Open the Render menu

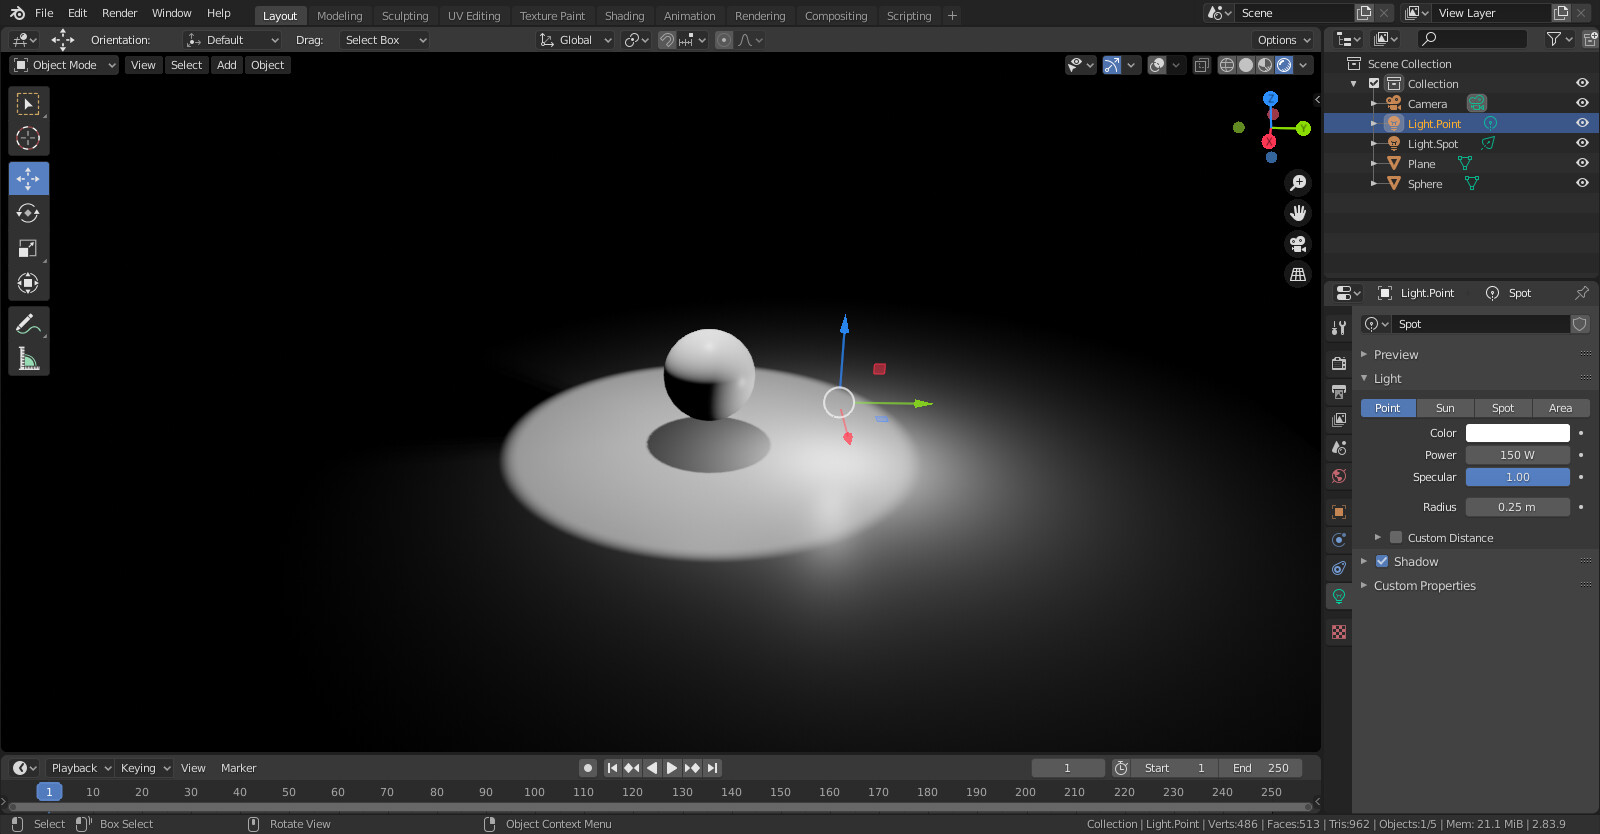(x=119, y=13)
